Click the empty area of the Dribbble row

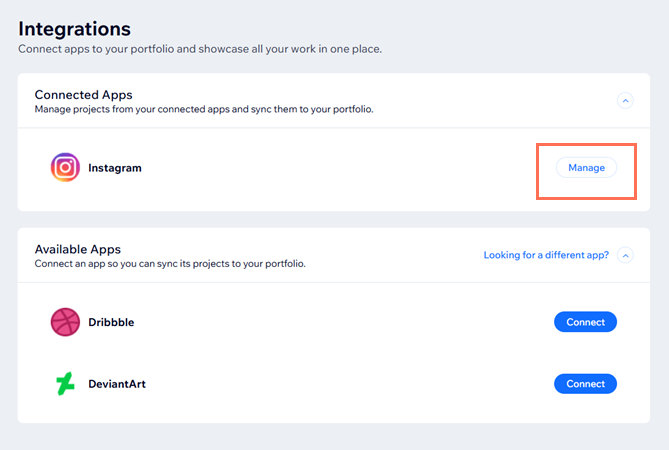341,322
